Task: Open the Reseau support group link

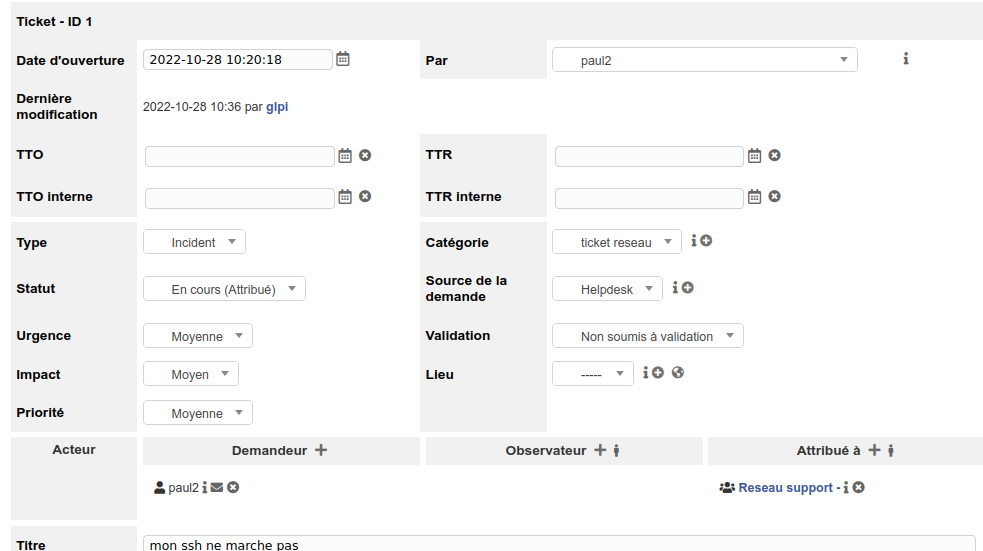Action: 786,488
